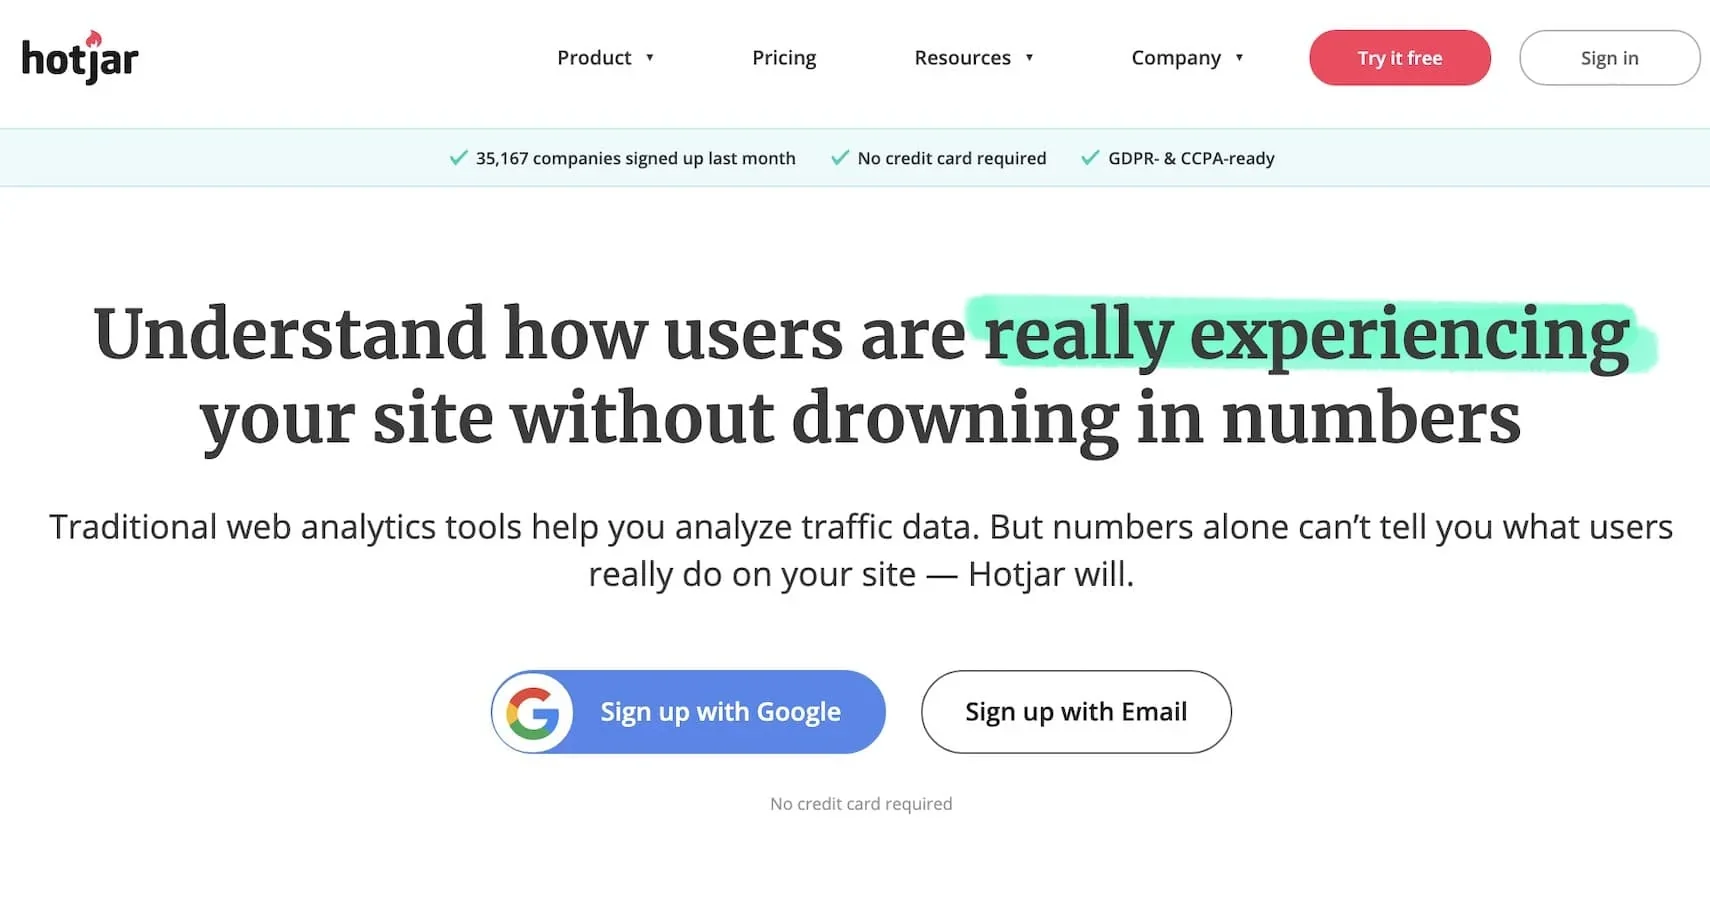Click the "35,167 companies signed up" text
This screenshot has width=1710, height=900.
click(x=635, y=158)
